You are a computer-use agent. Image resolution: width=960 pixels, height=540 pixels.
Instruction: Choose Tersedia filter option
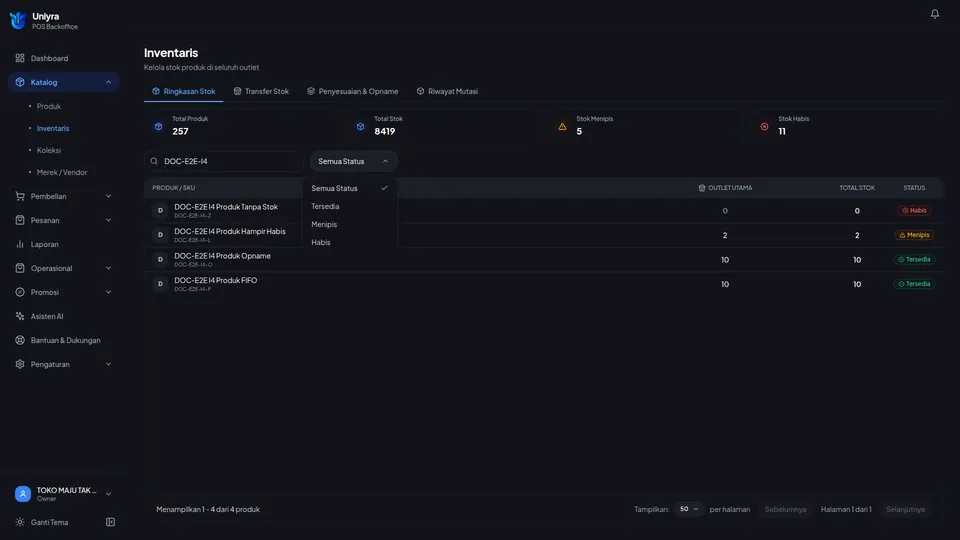point(349,206)
